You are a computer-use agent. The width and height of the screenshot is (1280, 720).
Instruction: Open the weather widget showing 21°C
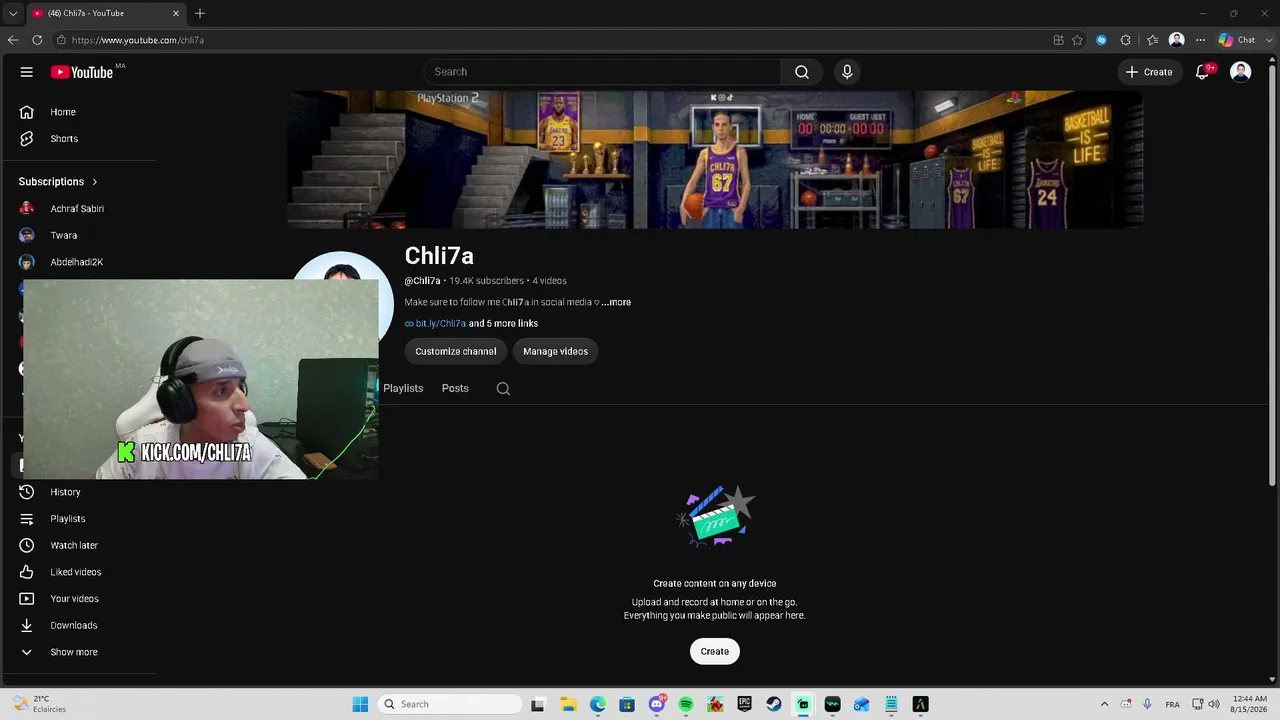(40, 704)
